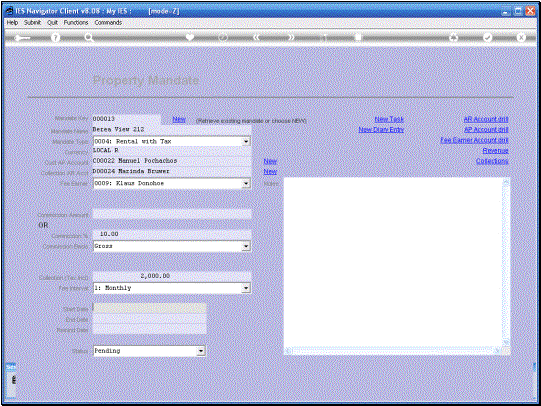
Task: Click the key icon in toolbar
Action: tap(22, 38)
